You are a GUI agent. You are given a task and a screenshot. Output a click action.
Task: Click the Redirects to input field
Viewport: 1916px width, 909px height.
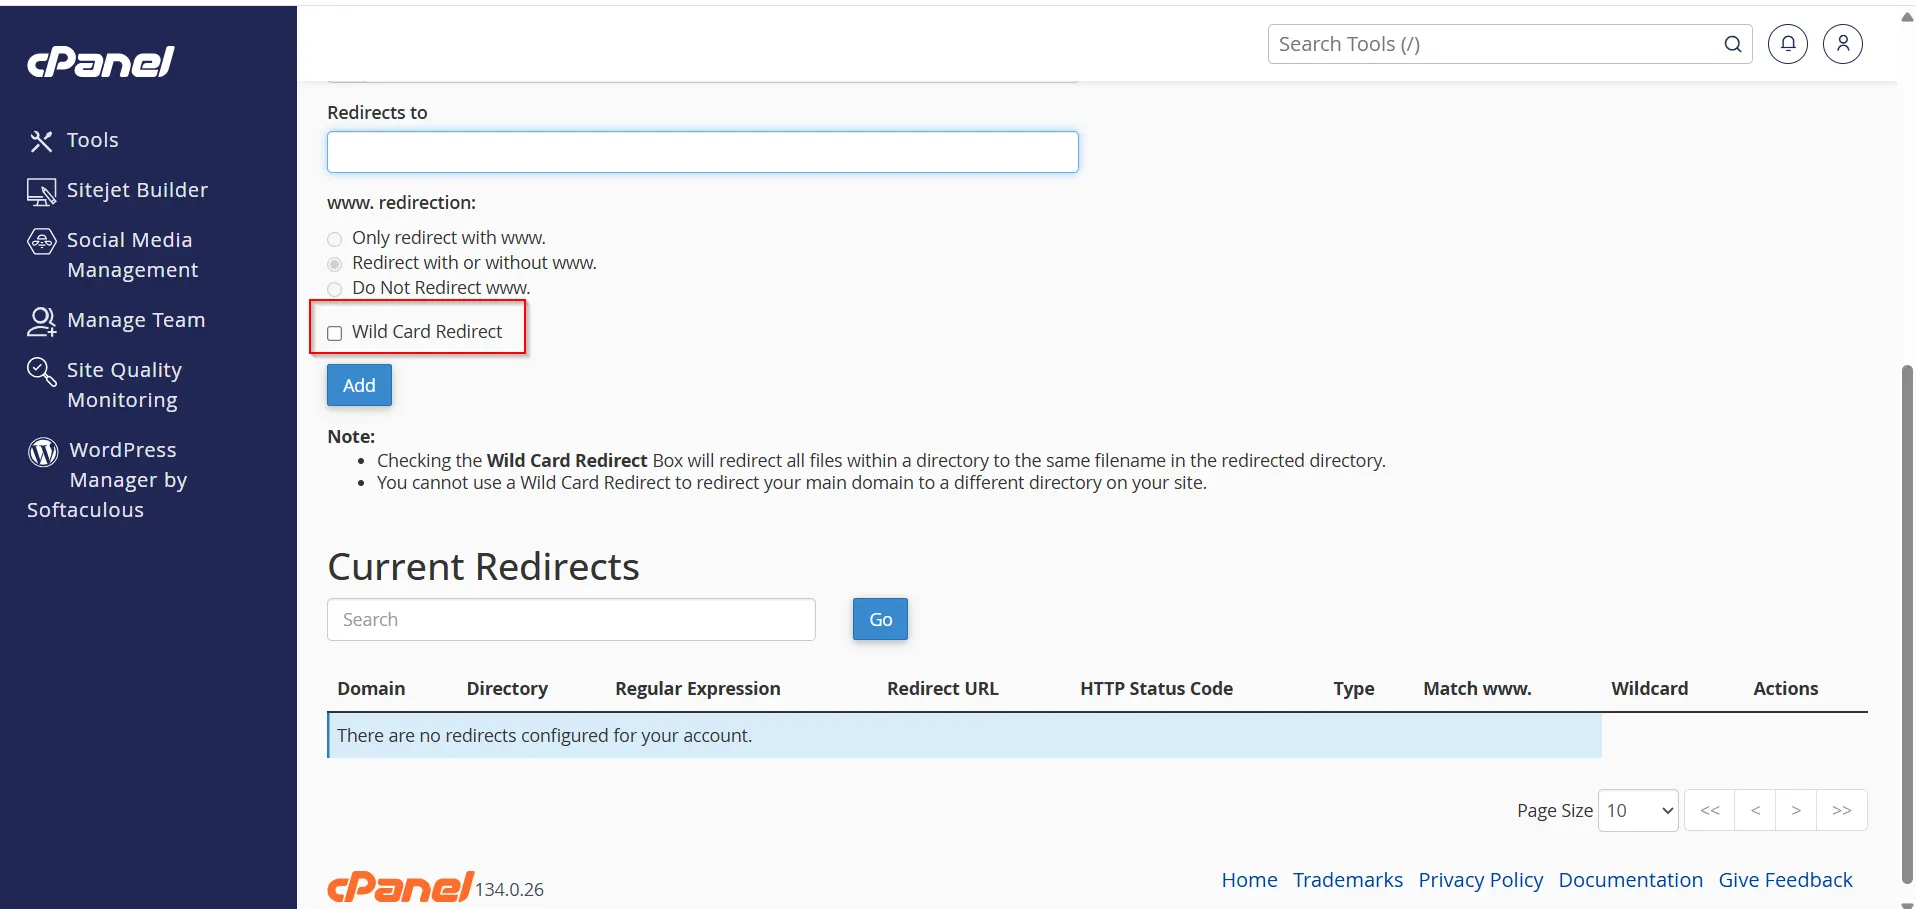point(703,152)
